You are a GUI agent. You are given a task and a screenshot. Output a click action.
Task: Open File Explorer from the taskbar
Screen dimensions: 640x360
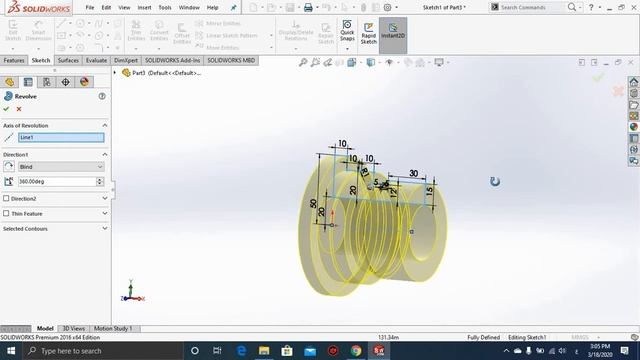click(264, 351)
